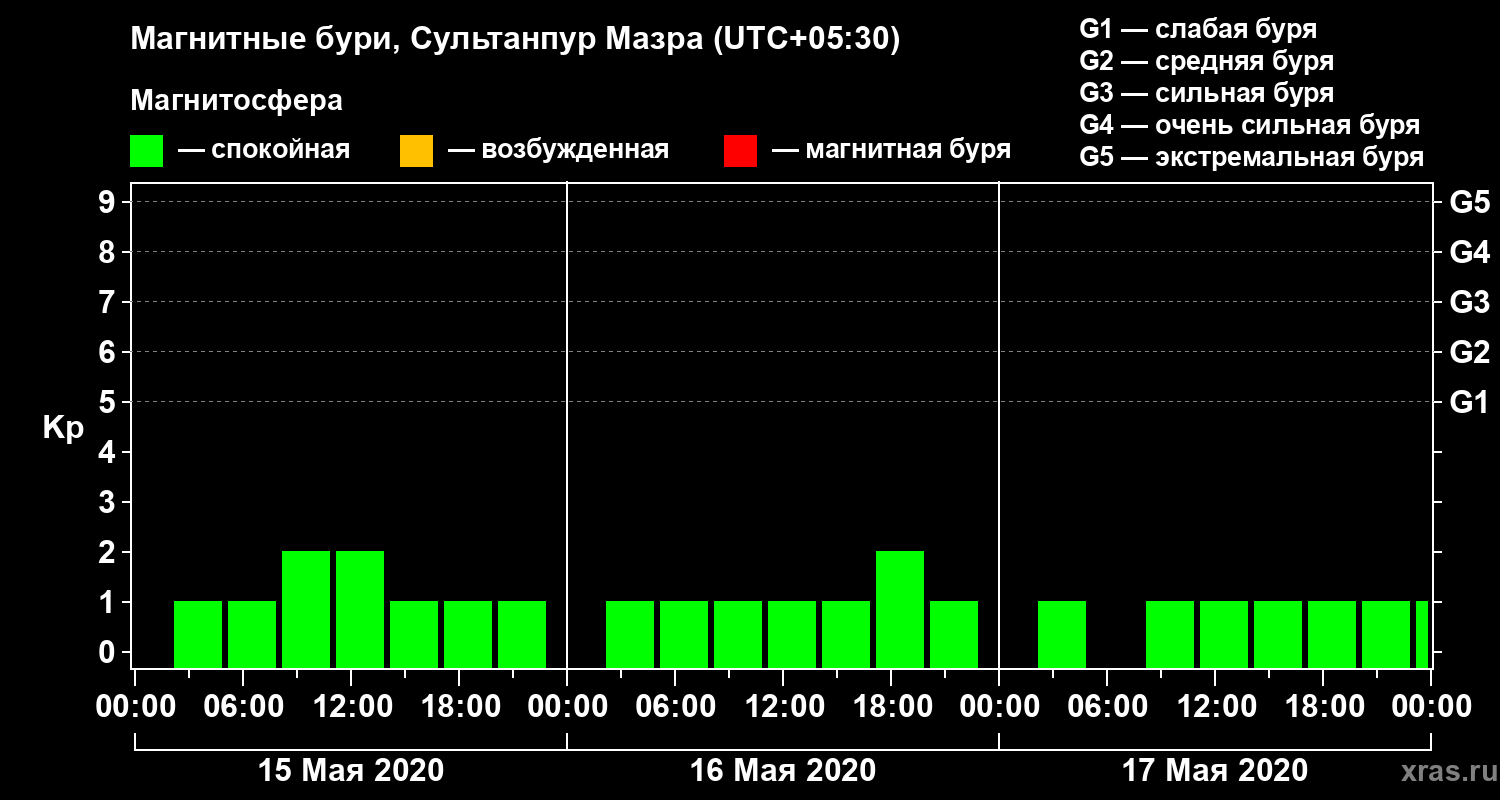The width and height of the screenshot is (1500, 800).
Task: Click the first green bar on 15 Мая
Action: (x=198, y=634)
